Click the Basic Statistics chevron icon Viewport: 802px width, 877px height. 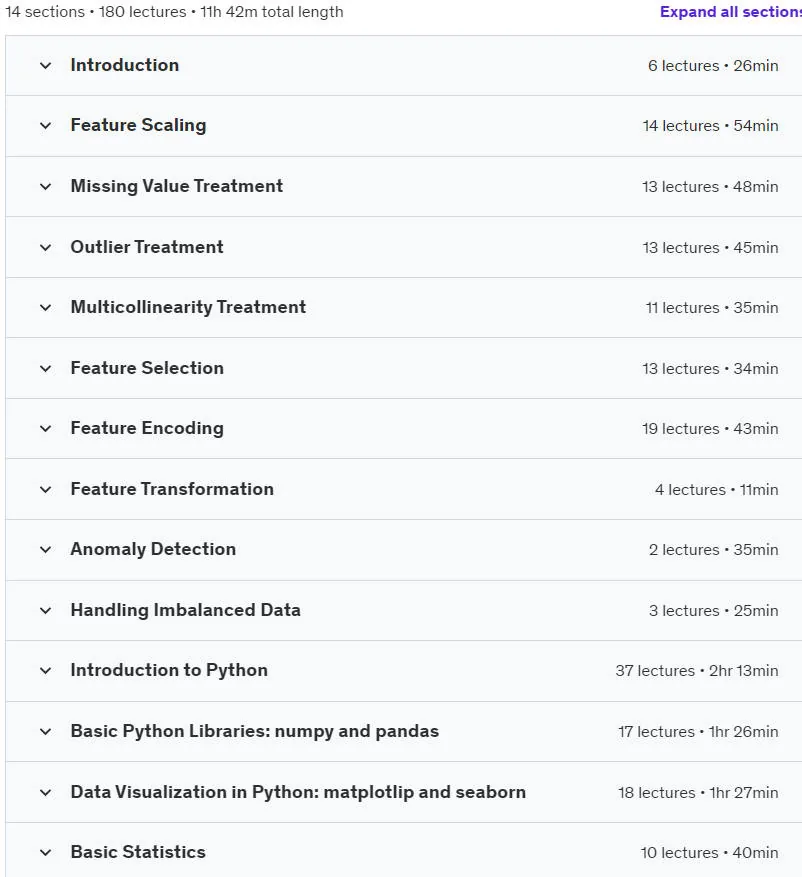pyautogui.click(x=45, y=853)
